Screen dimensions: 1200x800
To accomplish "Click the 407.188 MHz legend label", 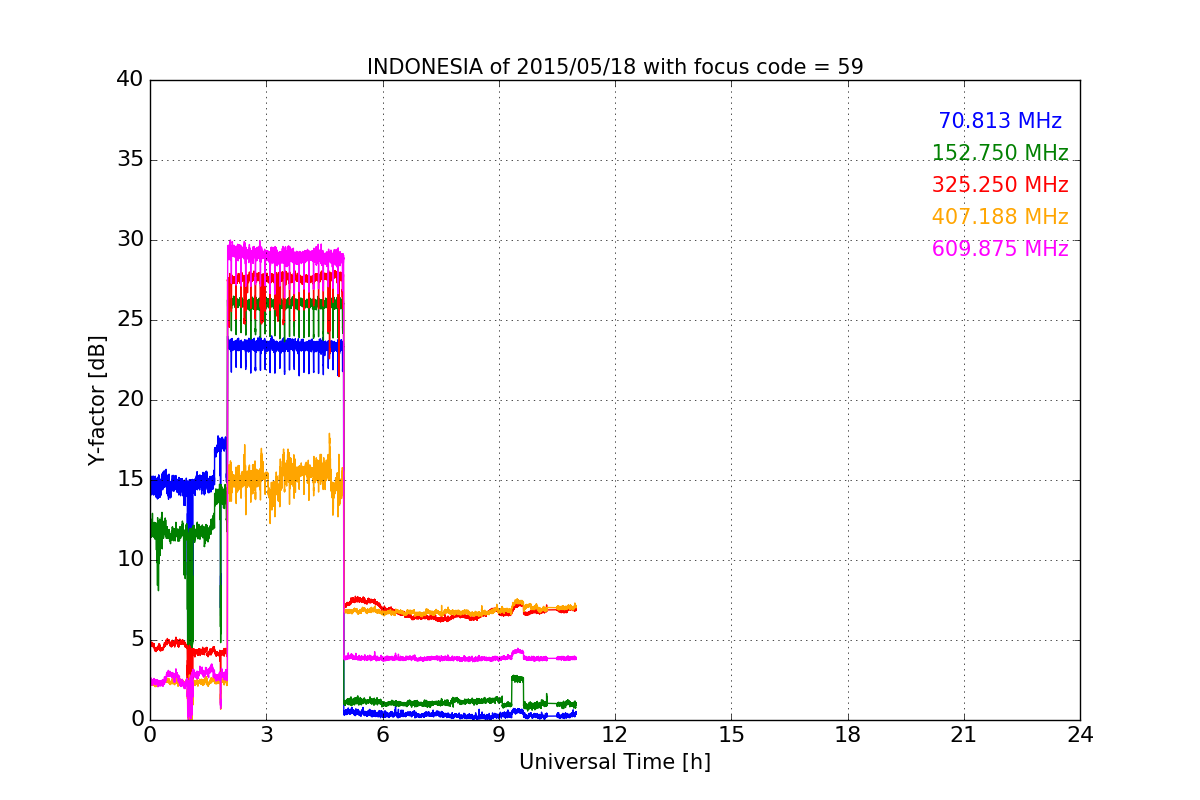I will click(x=1000, y=217).
